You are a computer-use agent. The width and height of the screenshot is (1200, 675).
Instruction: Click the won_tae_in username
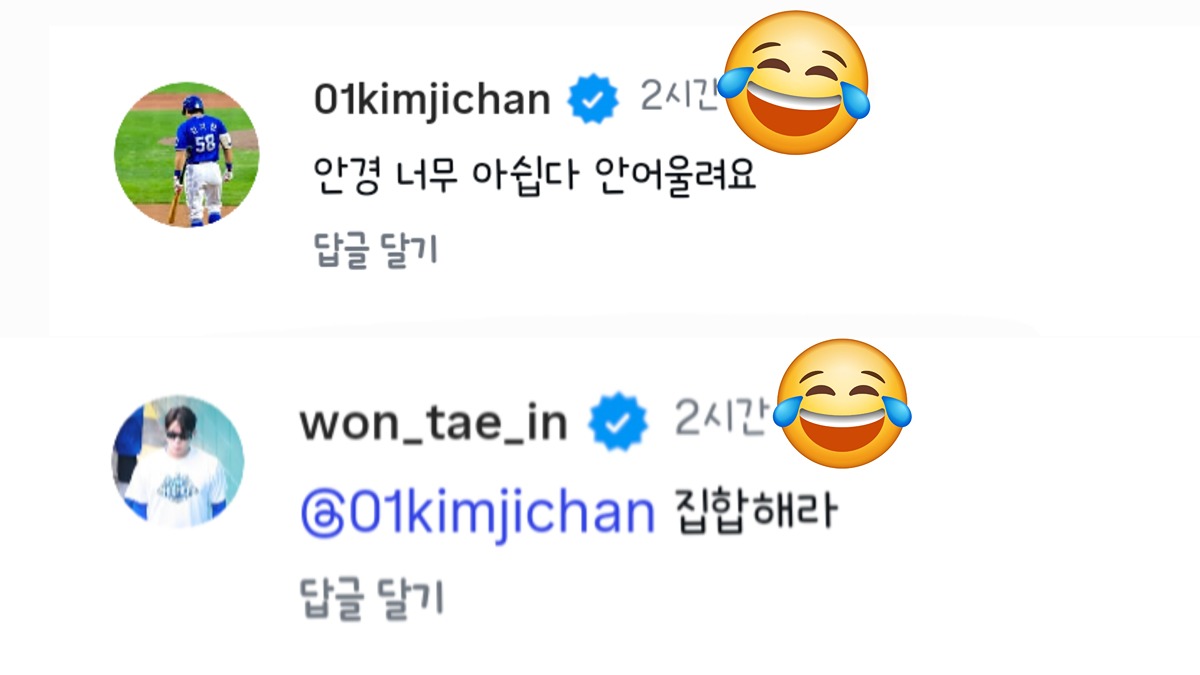433,423
